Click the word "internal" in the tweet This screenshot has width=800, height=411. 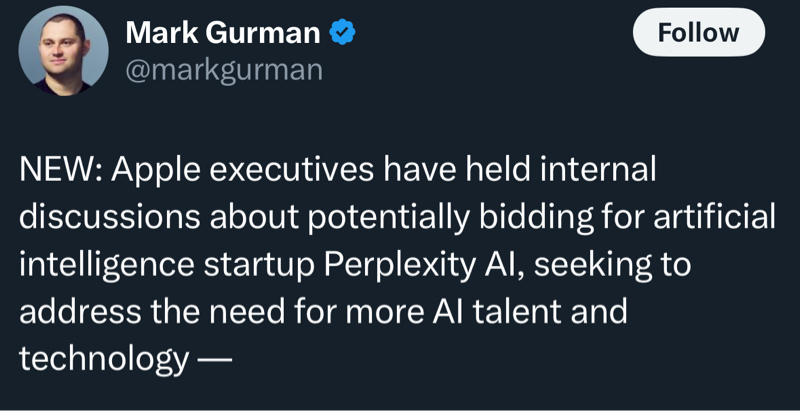[x=597, y=171]
